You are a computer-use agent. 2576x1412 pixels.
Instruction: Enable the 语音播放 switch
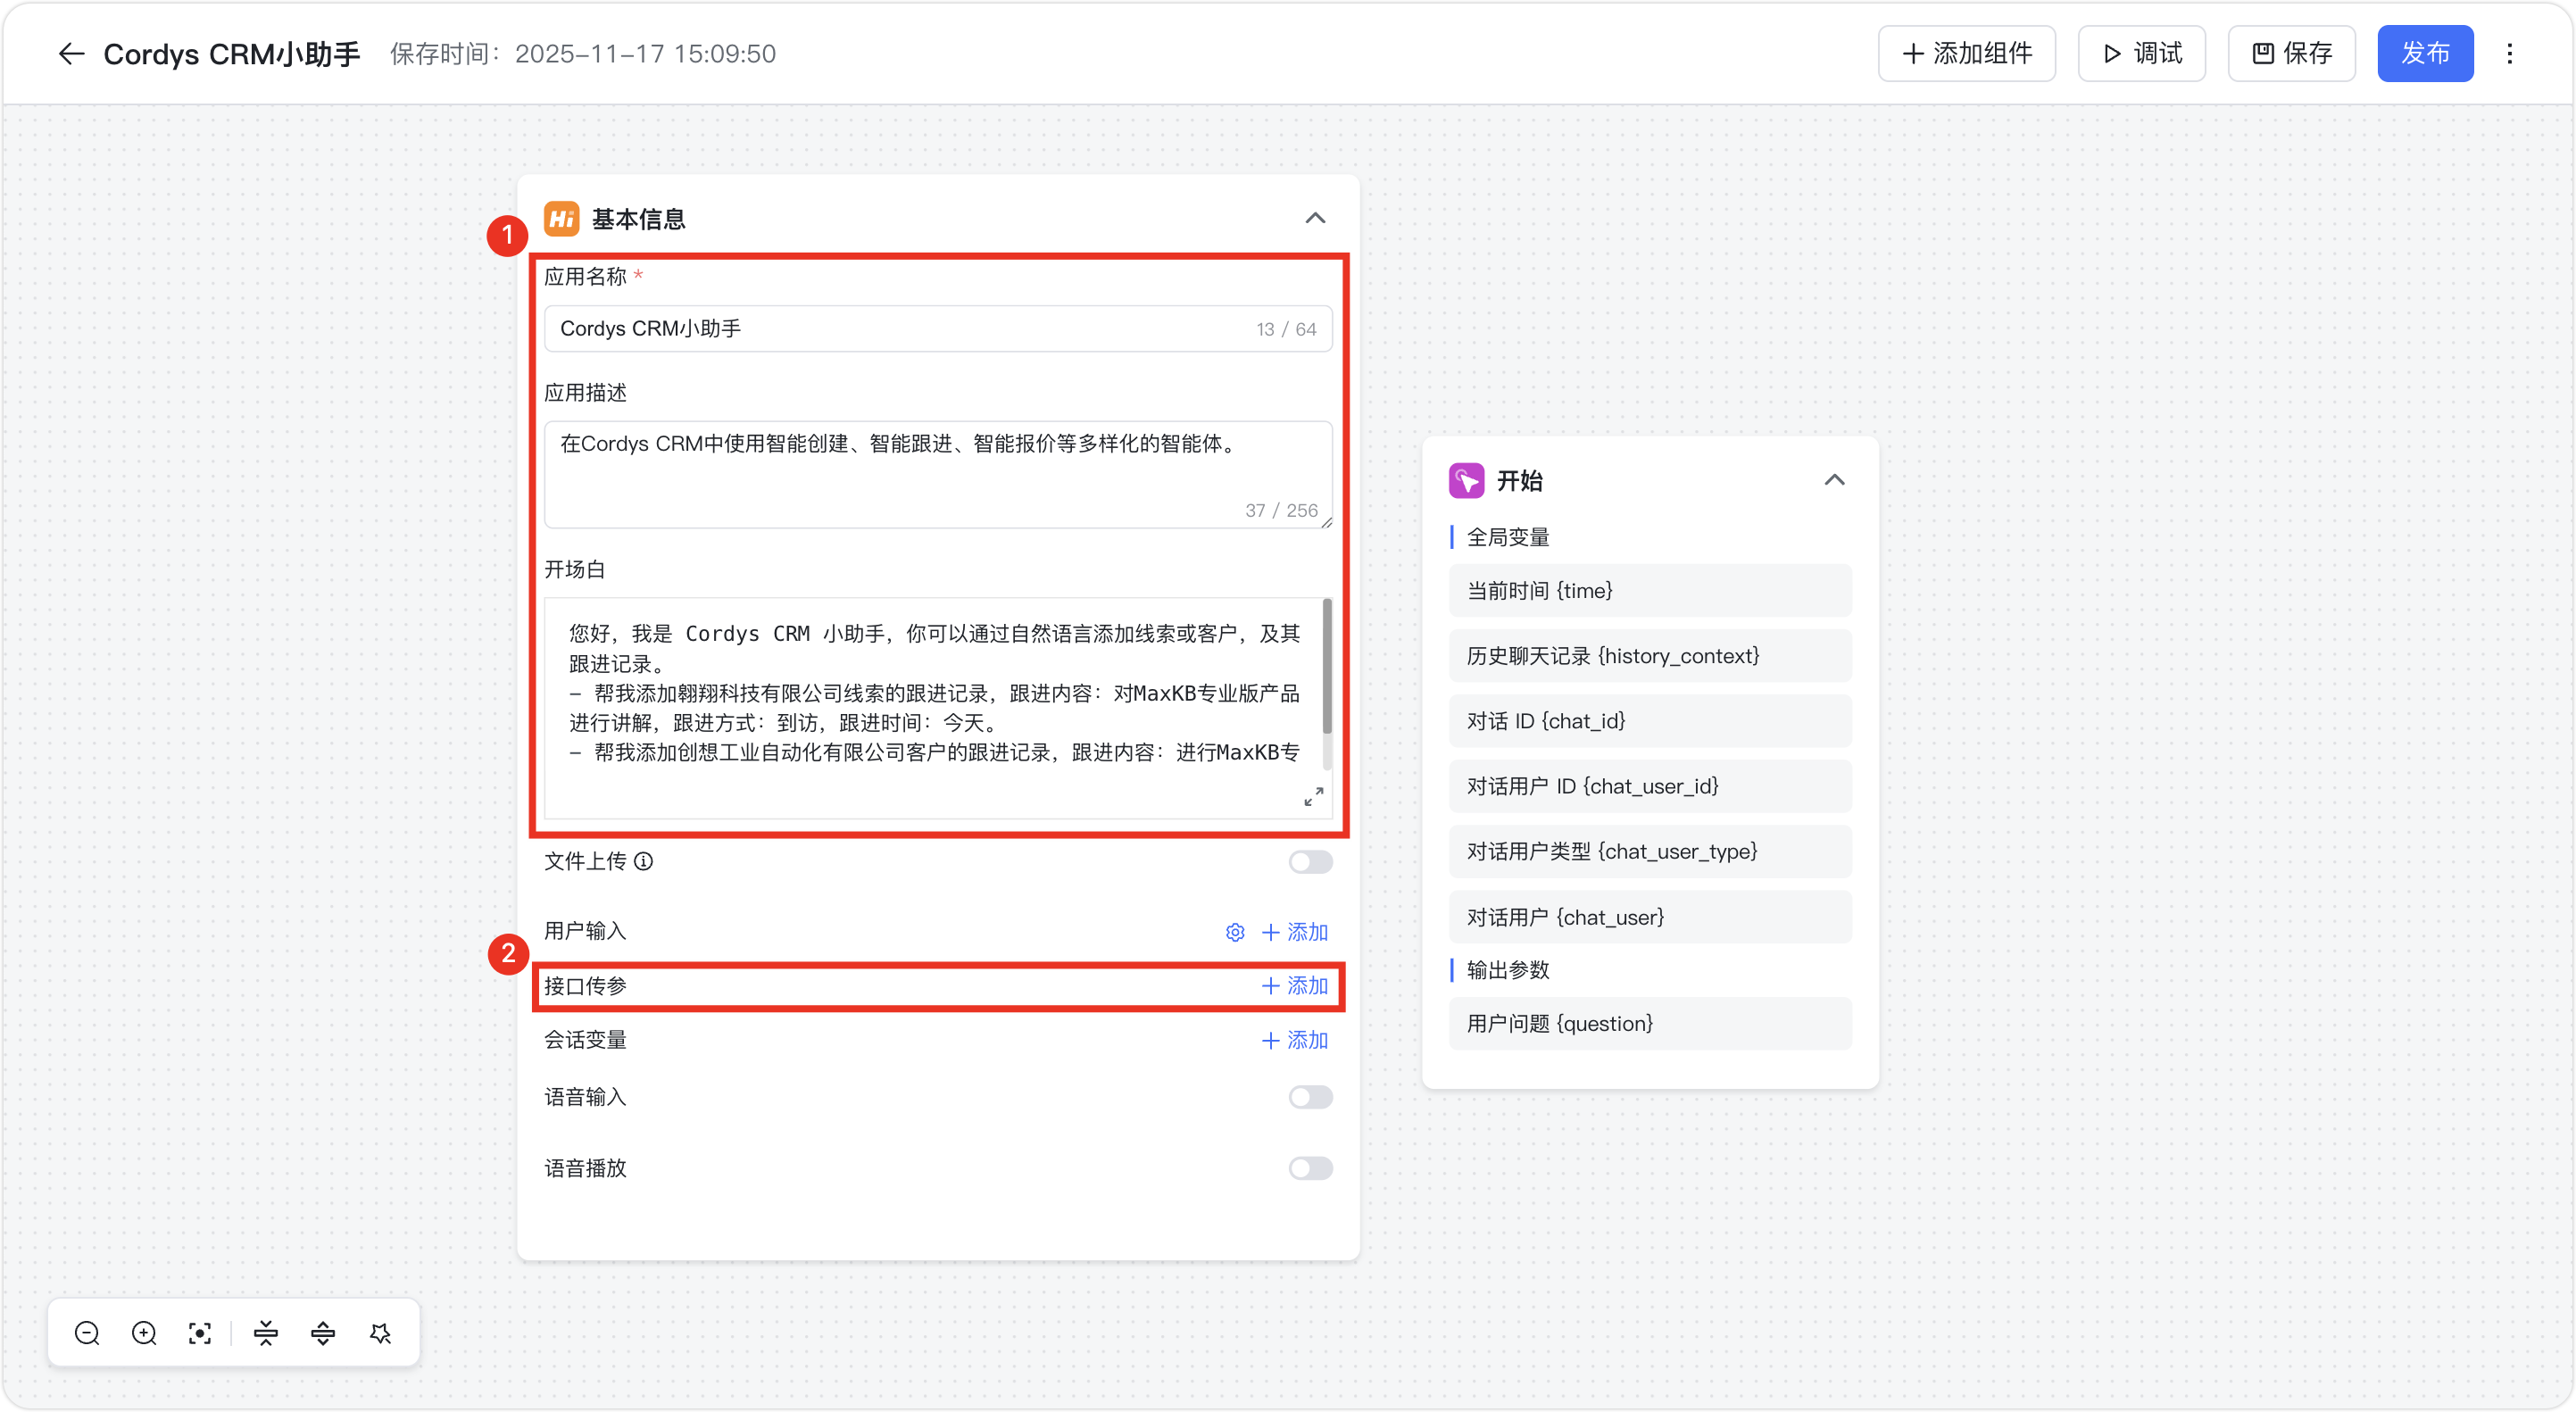(x=1310, y=1168)
